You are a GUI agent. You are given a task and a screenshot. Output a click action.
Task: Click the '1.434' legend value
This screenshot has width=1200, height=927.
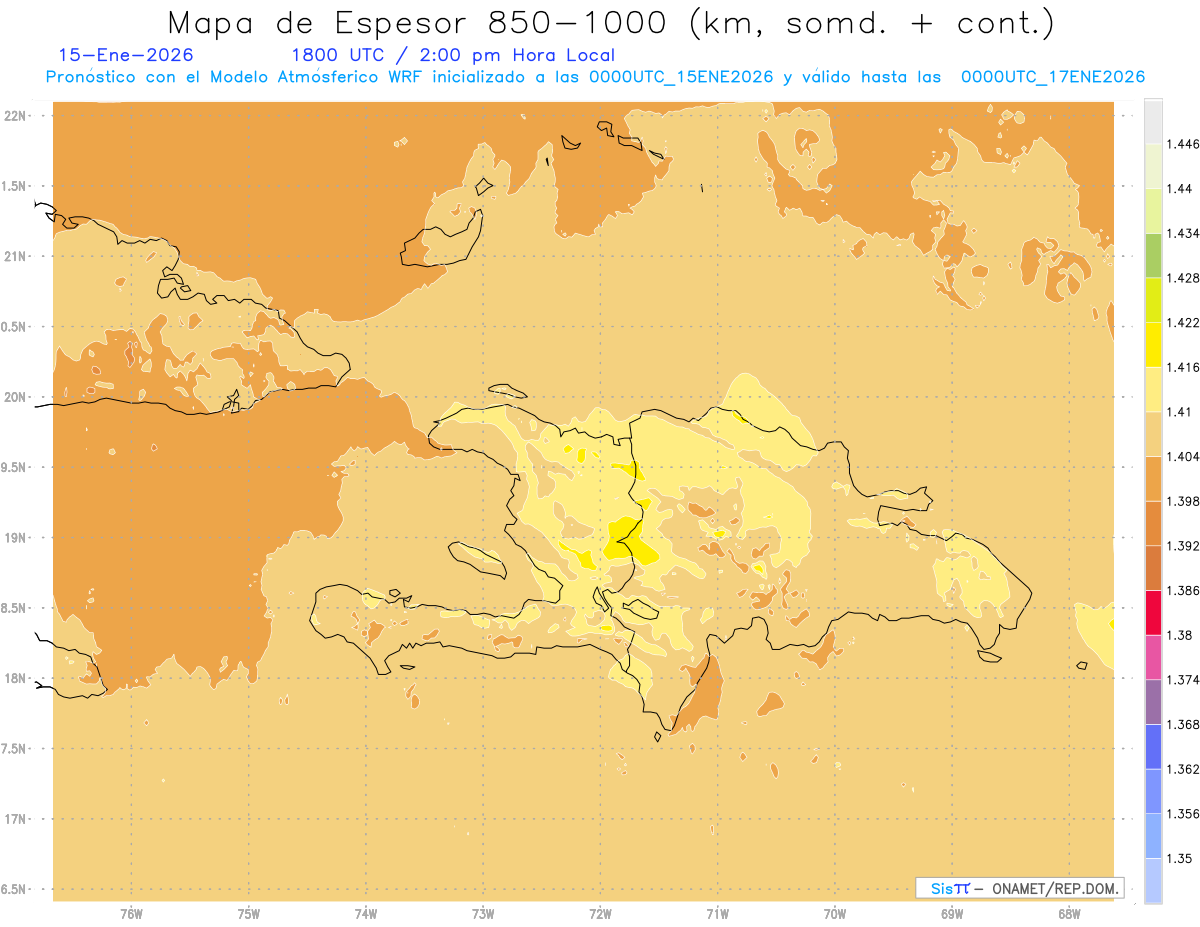coord(1183,233)
